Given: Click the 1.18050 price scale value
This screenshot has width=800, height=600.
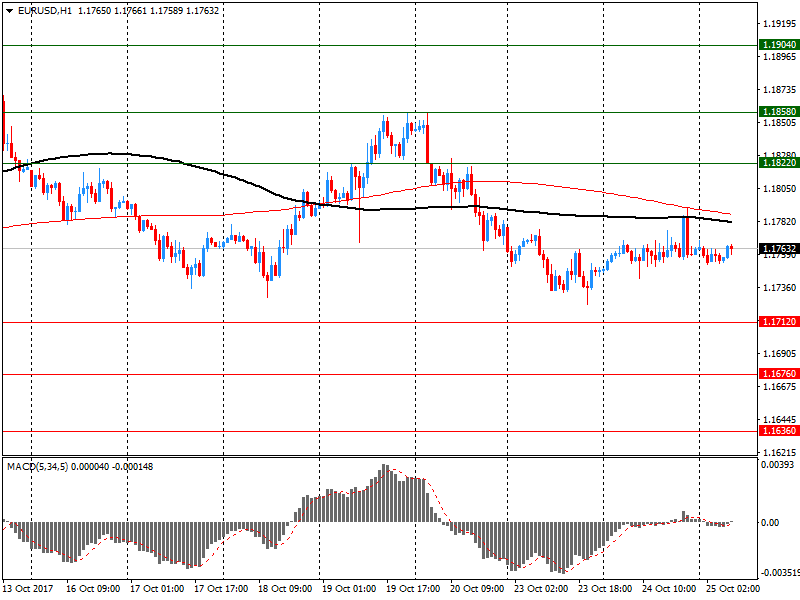Looking at the screenshot, I should coord(779,189).
